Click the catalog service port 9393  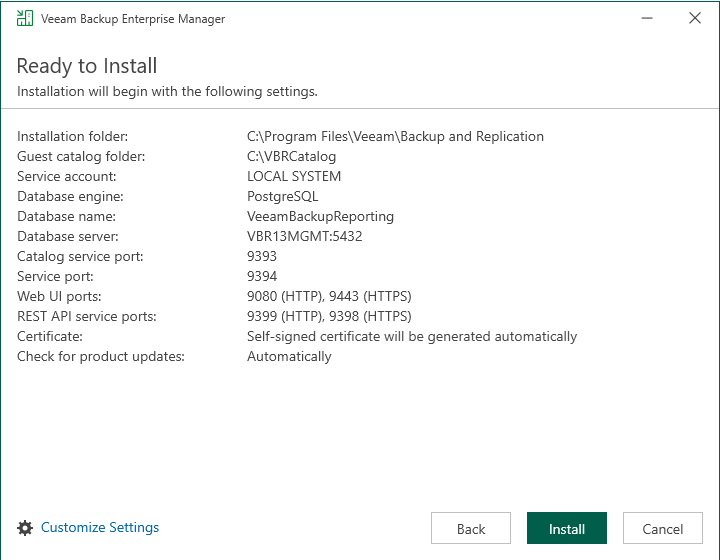[262, 256]
